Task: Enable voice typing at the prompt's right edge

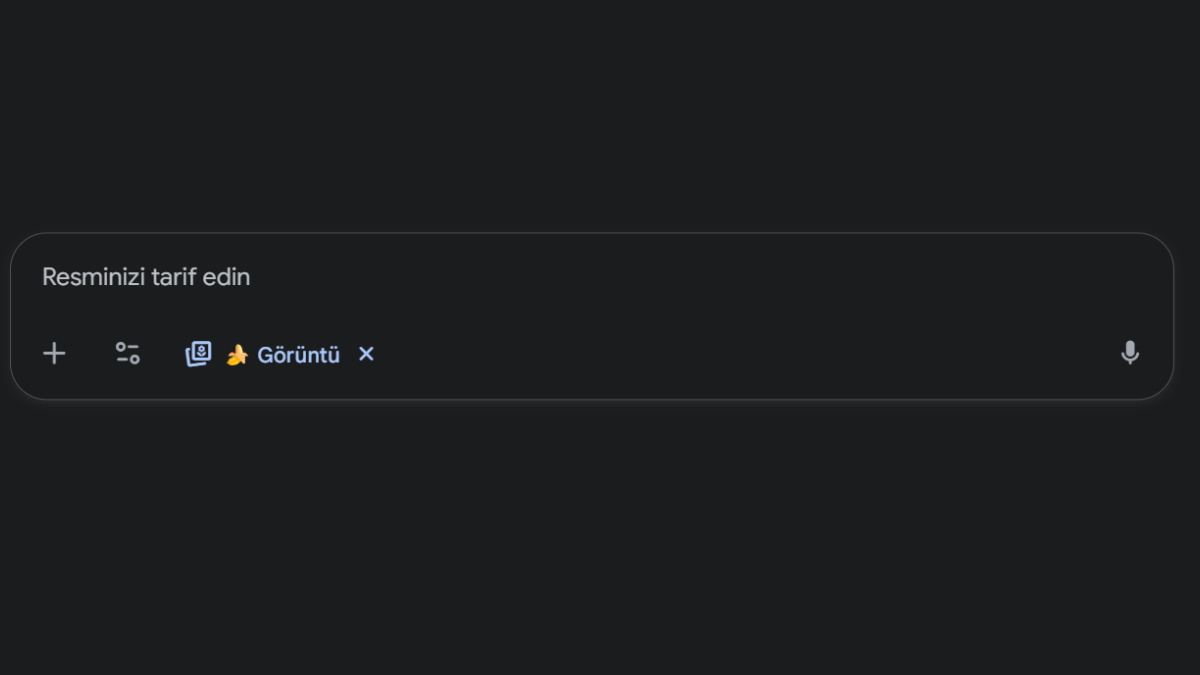Action: click(x=1130, y=353)
